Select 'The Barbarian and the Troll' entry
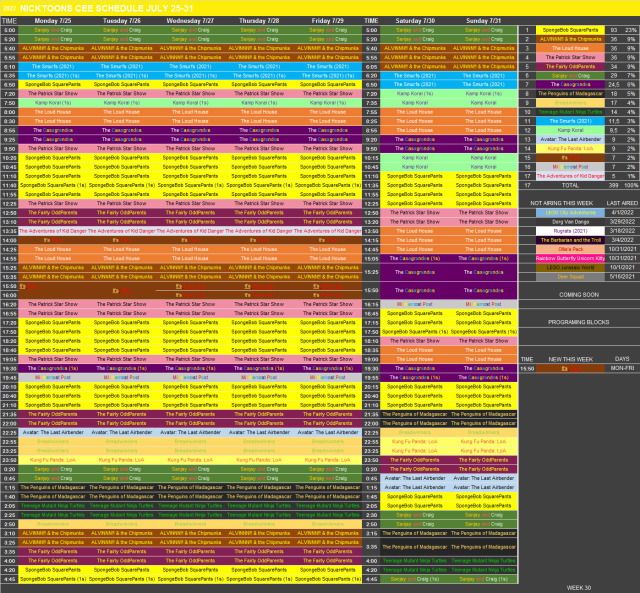The image size is (640, 593). tap(570, 240)
